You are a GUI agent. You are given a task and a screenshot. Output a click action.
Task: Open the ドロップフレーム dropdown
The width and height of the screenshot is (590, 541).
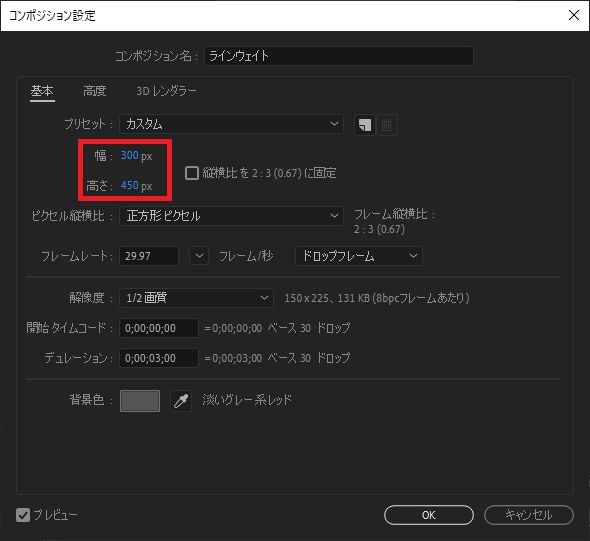click(359, 256)
